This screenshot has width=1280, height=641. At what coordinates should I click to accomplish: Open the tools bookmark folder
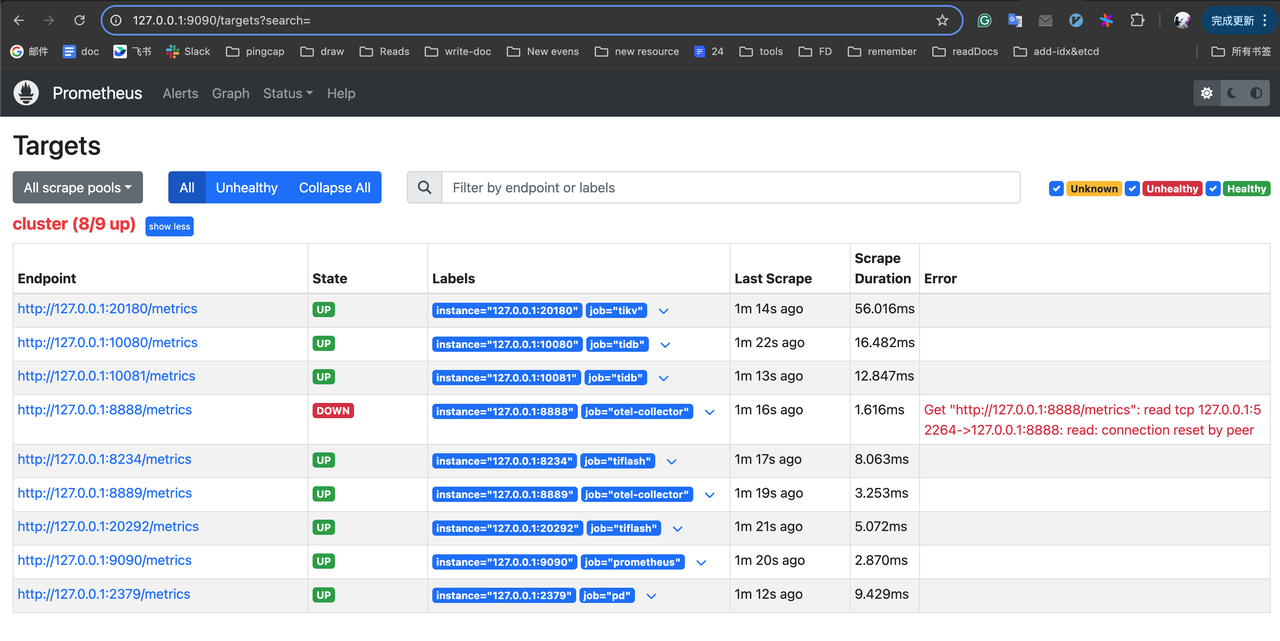tap(761, 51)
